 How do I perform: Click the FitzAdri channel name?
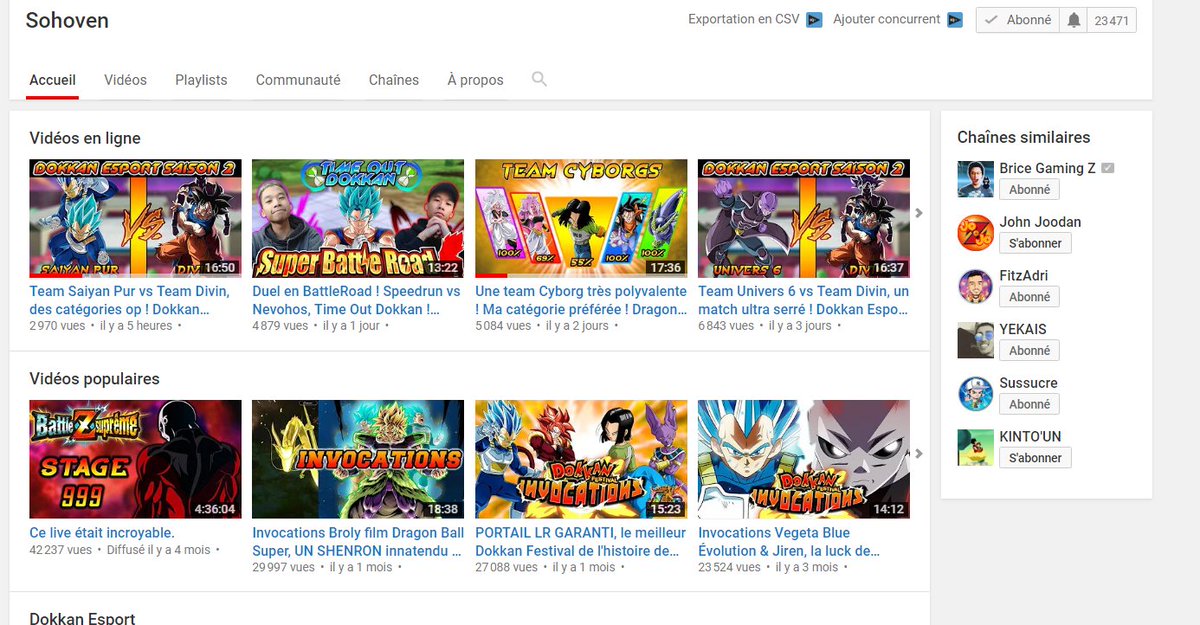tap(1024, 276)
